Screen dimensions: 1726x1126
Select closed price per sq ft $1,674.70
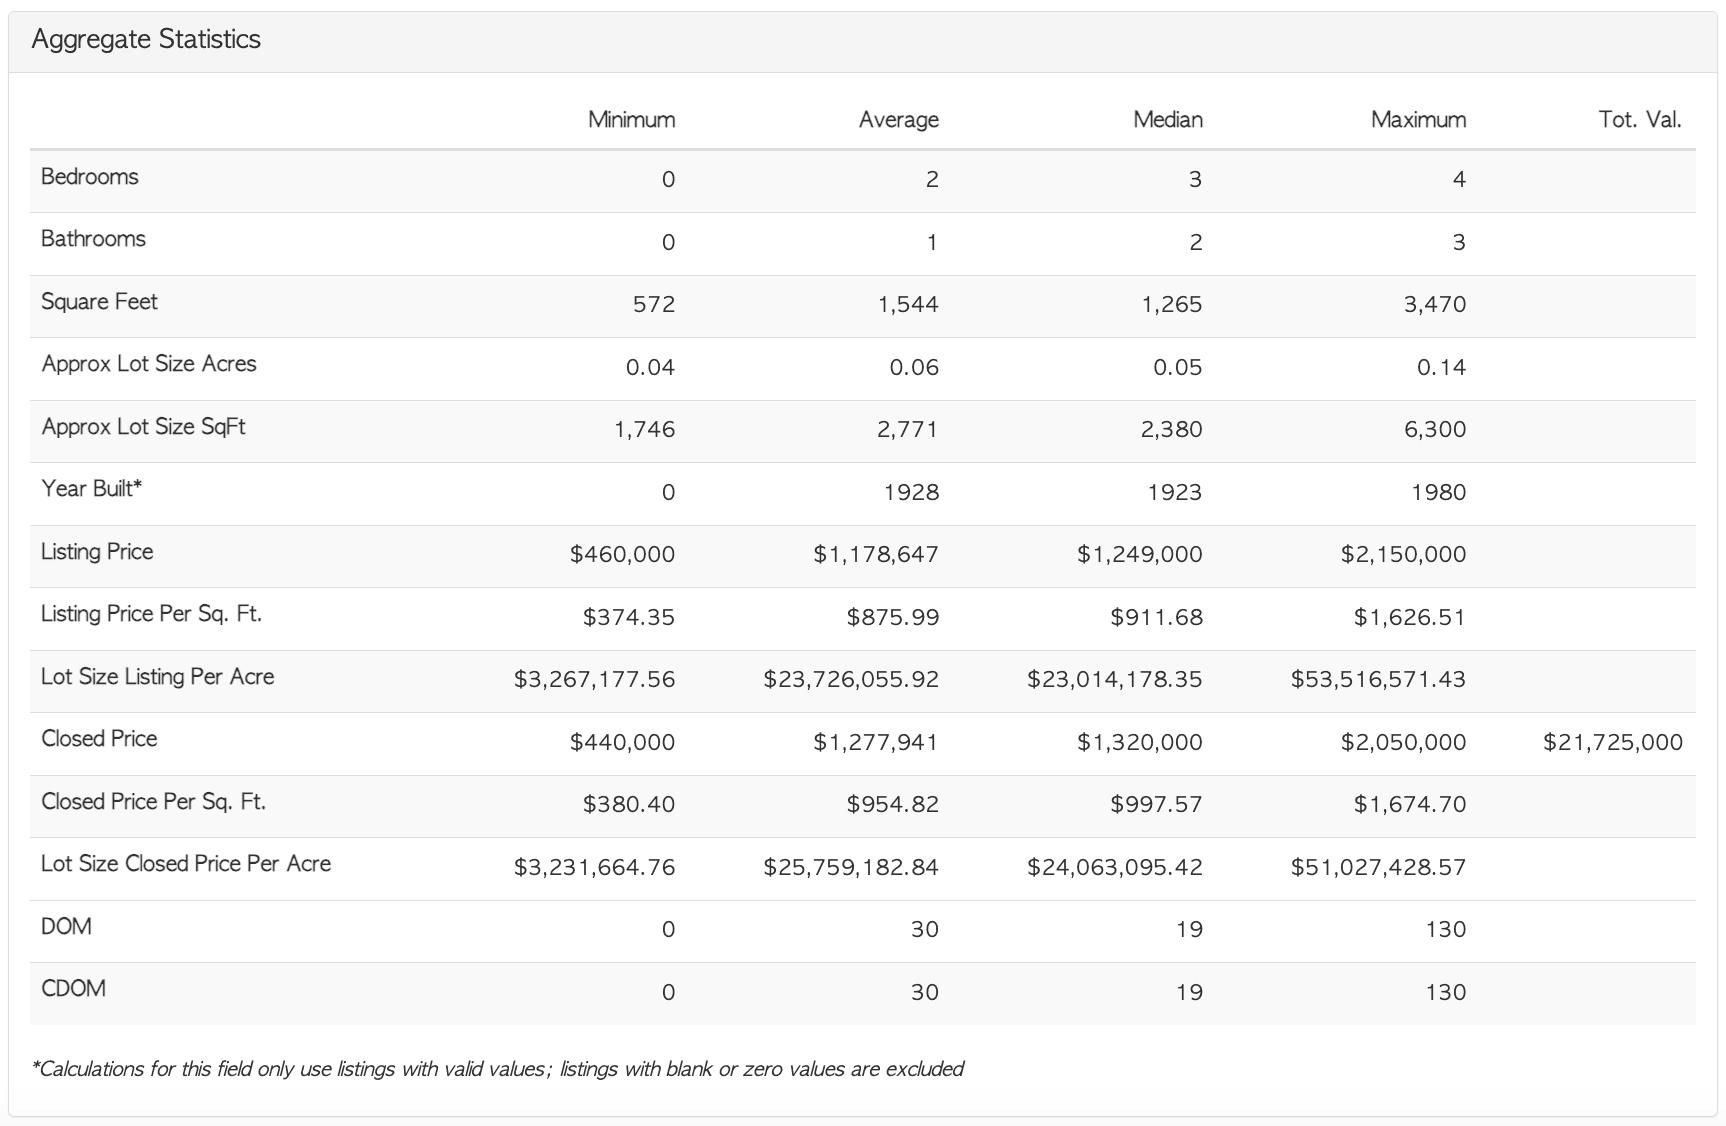coord(1410,804)
